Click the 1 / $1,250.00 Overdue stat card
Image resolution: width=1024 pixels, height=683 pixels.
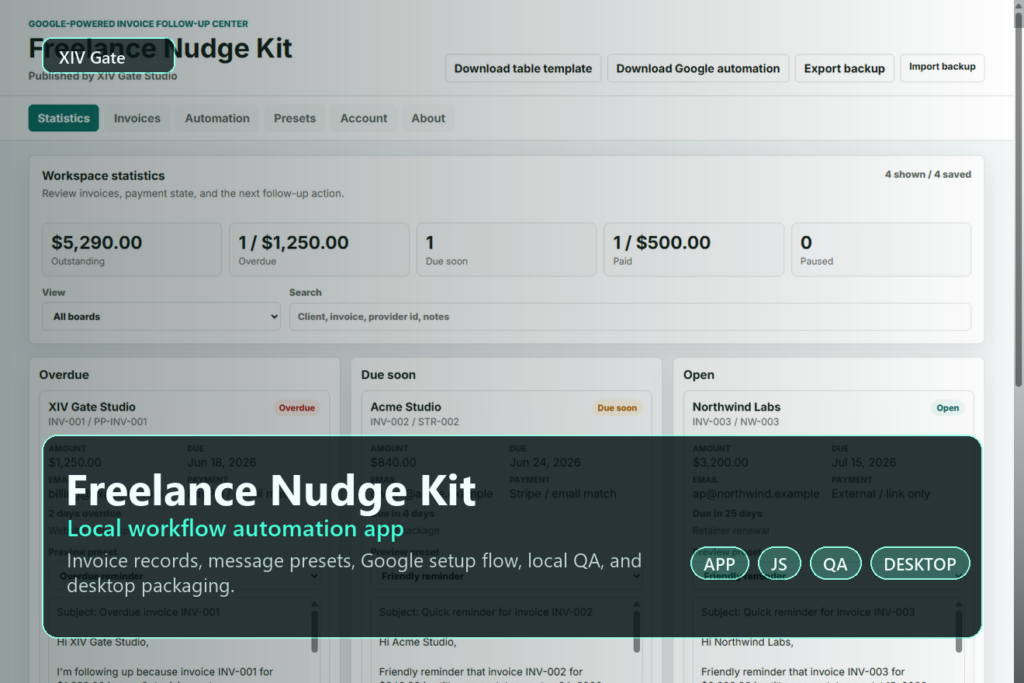point(319,249)
